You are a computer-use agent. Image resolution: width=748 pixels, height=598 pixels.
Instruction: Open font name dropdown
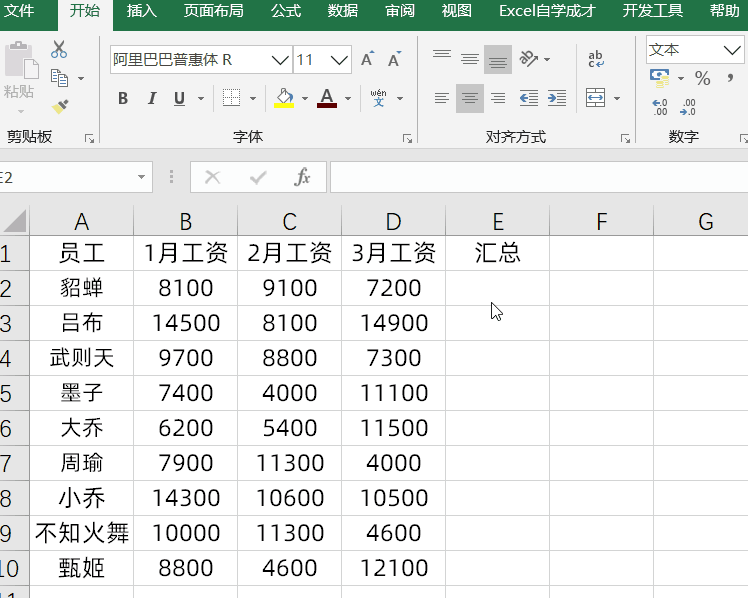click(x=280, y=60)
